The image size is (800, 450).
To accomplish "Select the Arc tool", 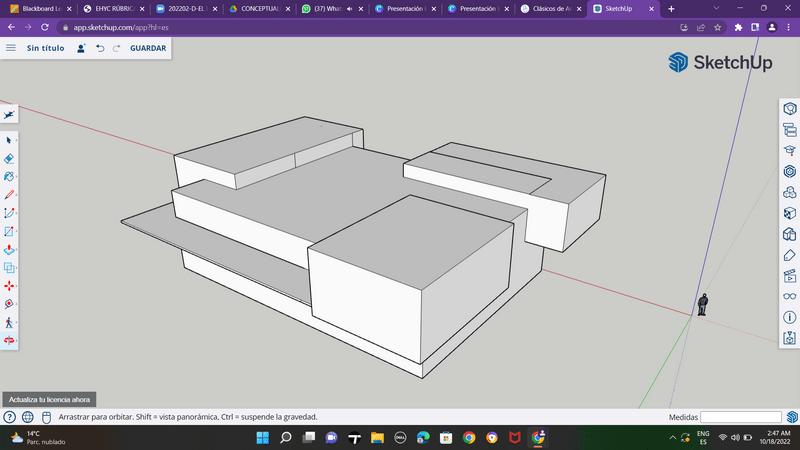I will 9,213.
